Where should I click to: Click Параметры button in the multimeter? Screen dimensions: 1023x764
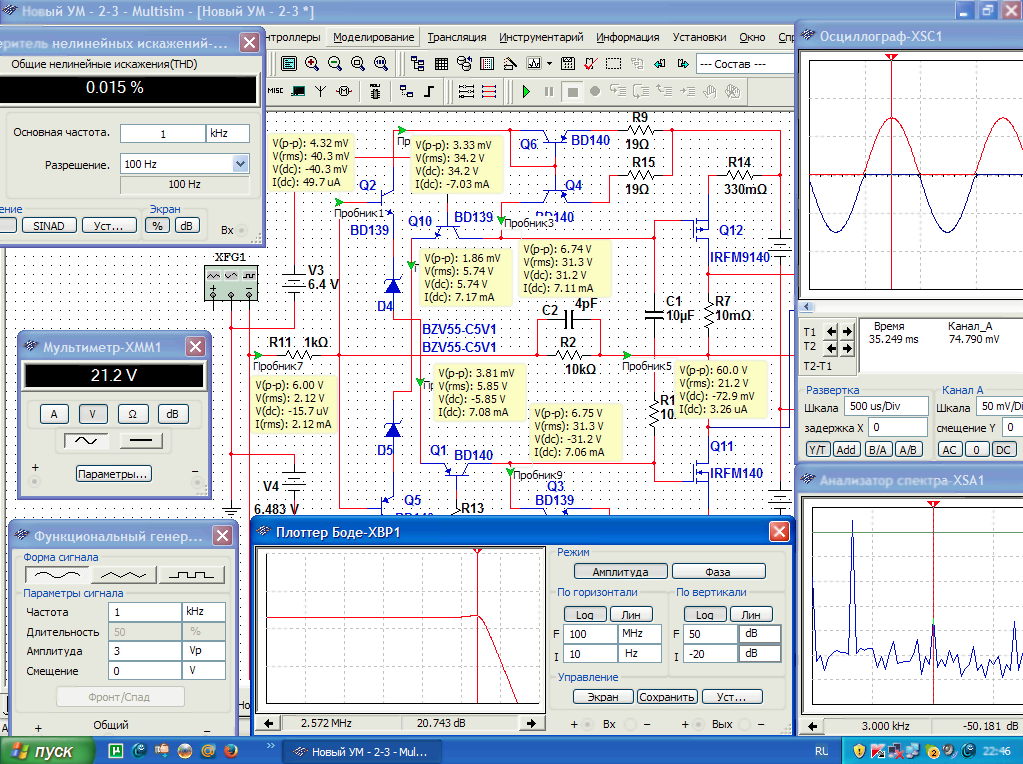coord(114,474)
